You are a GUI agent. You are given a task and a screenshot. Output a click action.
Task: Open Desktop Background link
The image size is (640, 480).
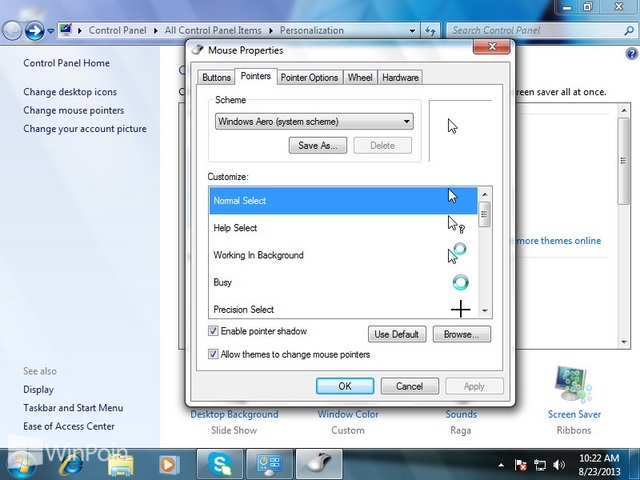click(234, 414)
